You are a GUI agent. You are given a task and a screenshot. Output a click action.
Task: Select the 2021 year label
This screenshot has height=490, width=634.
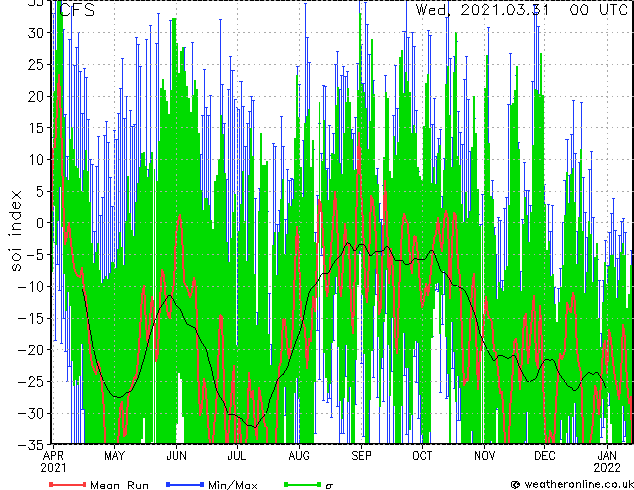(x=53, y=468)
